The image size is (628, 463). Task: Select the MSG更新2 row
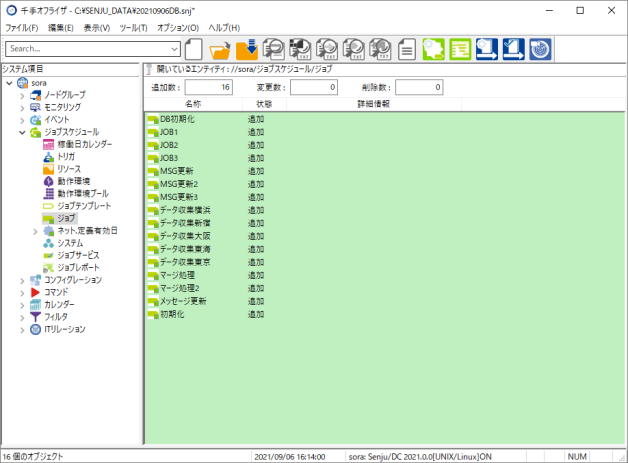(x=384, y=184)
